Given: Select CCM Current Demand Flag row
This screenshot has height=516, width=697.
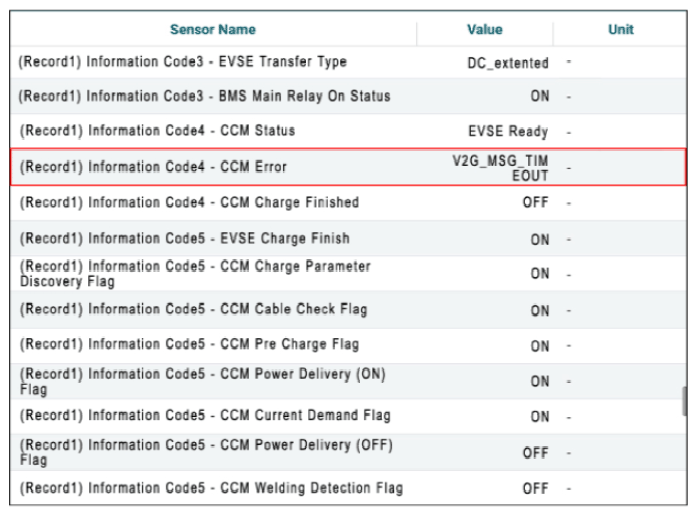Looking at the screenshot, I should click(348, 416).
